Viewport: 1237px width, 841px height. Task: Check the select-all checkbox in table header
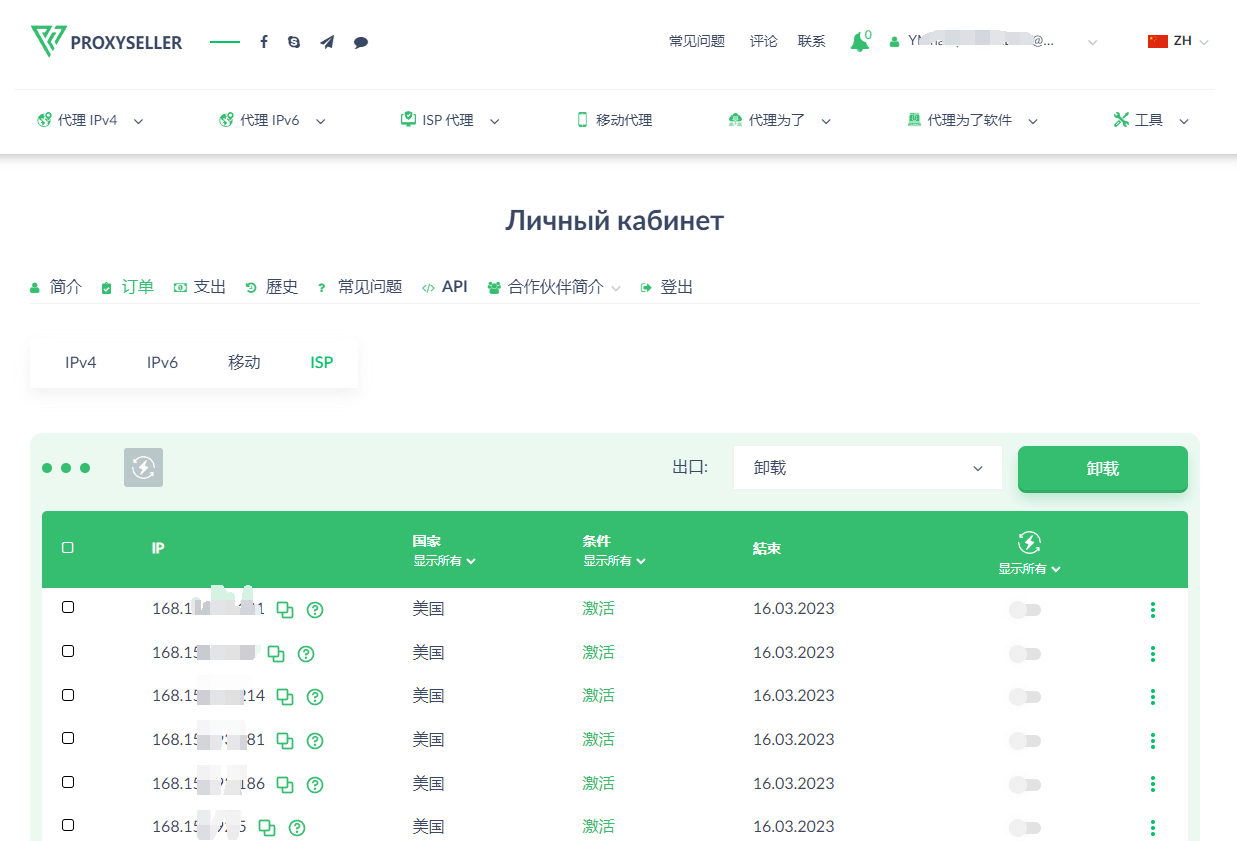(68, 548)
